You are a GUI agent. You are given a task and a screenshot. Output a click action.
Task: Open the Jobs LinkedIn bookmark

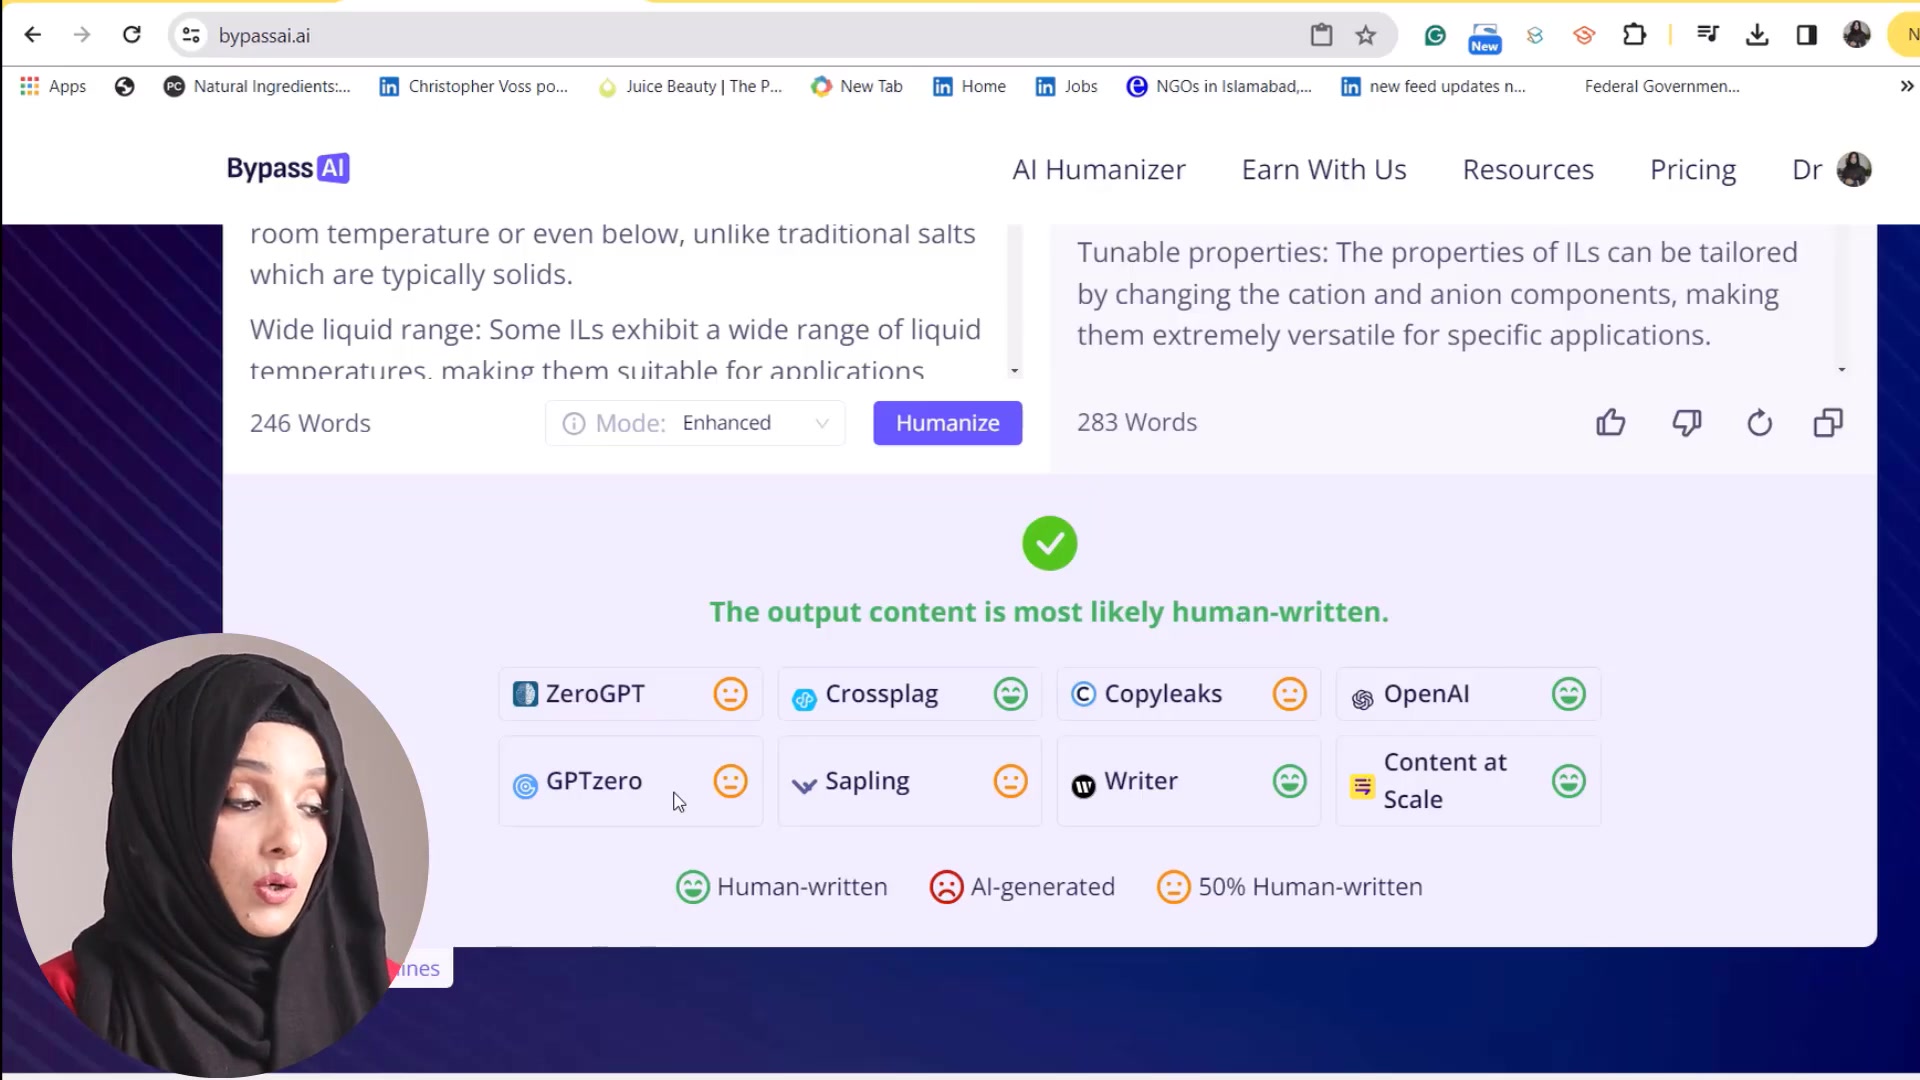pos(1066,86)
